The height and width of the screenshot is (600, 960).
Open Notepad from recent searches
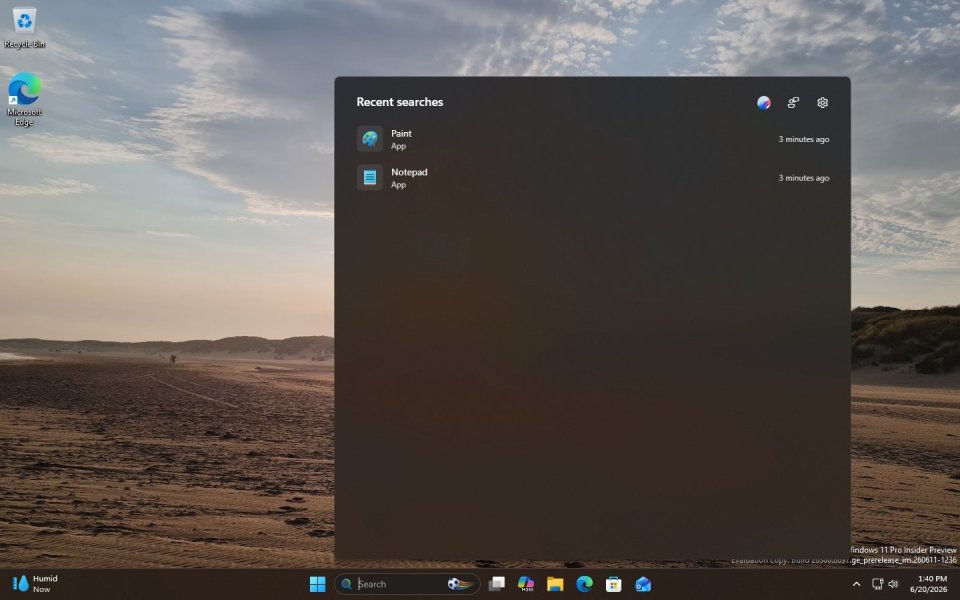592,178
